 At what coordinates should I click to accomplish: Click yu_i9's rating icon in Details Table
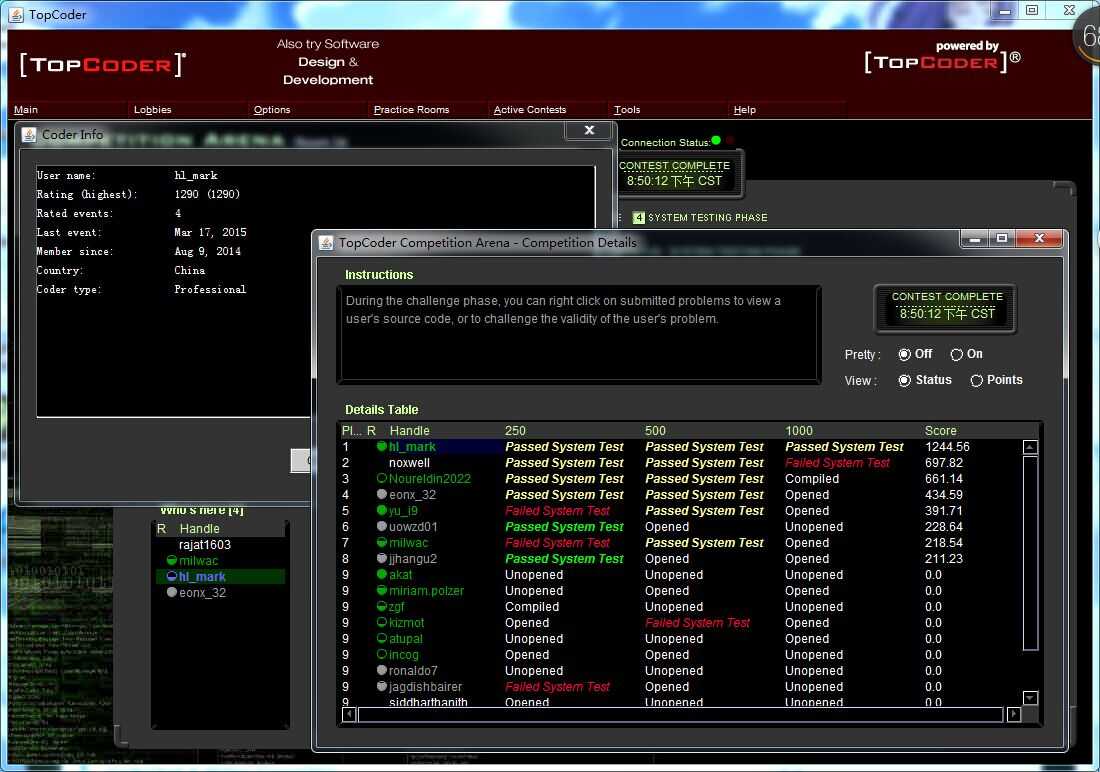pyautogui.click(x=382, y=510)
